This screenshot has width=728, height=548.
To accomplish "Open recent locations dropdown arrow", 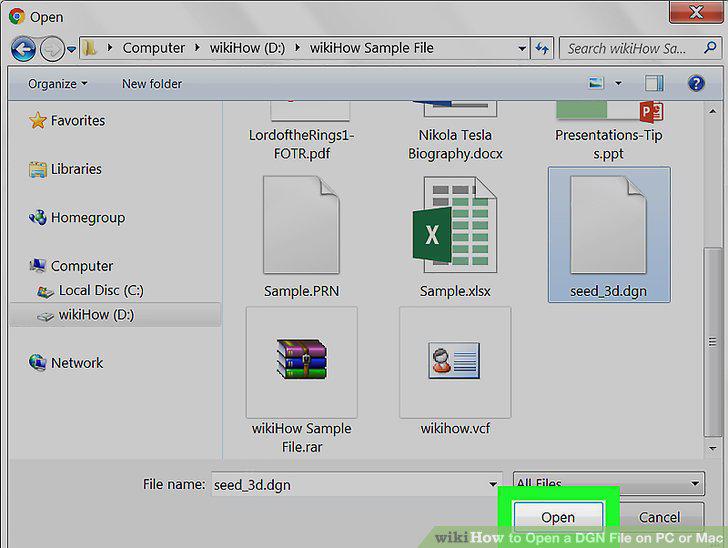I will (72, 48).
